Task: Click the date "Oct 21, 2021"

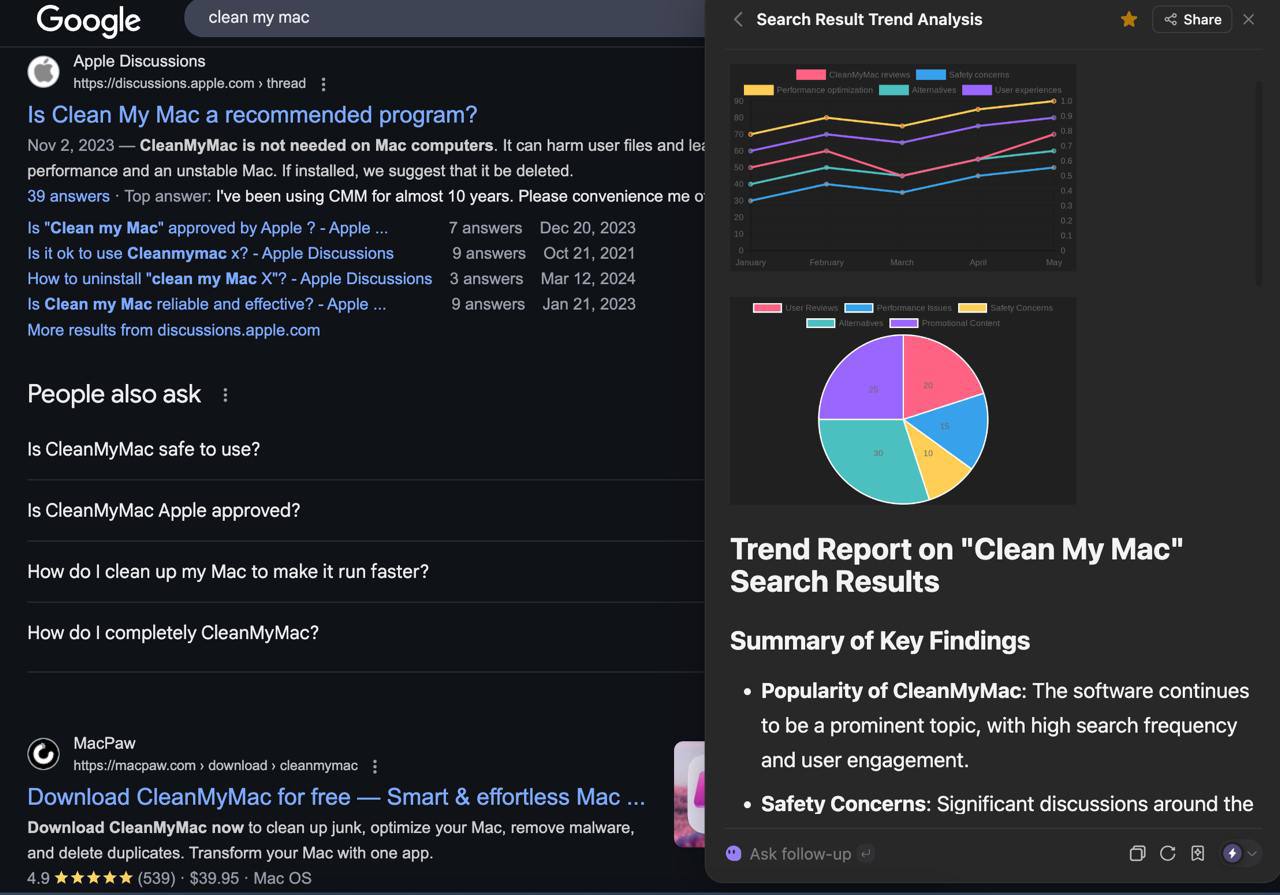Action: 589,253
